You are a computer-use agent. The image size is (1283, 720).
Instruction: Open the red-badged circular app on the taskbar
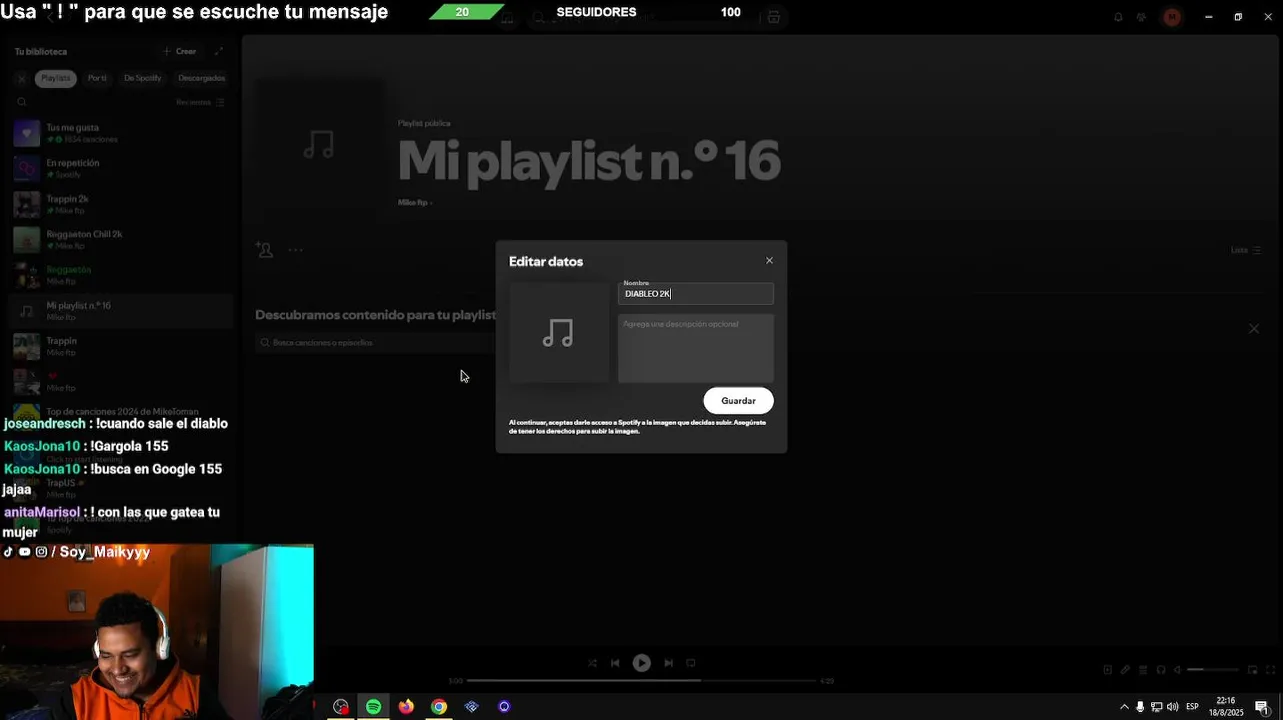[340, 706]
